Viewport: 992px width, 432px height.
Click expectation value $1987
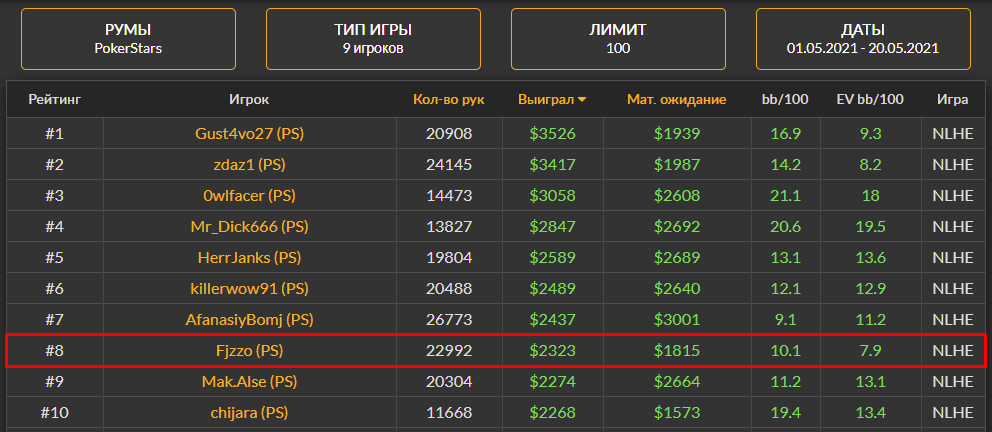tap(677, 164)
